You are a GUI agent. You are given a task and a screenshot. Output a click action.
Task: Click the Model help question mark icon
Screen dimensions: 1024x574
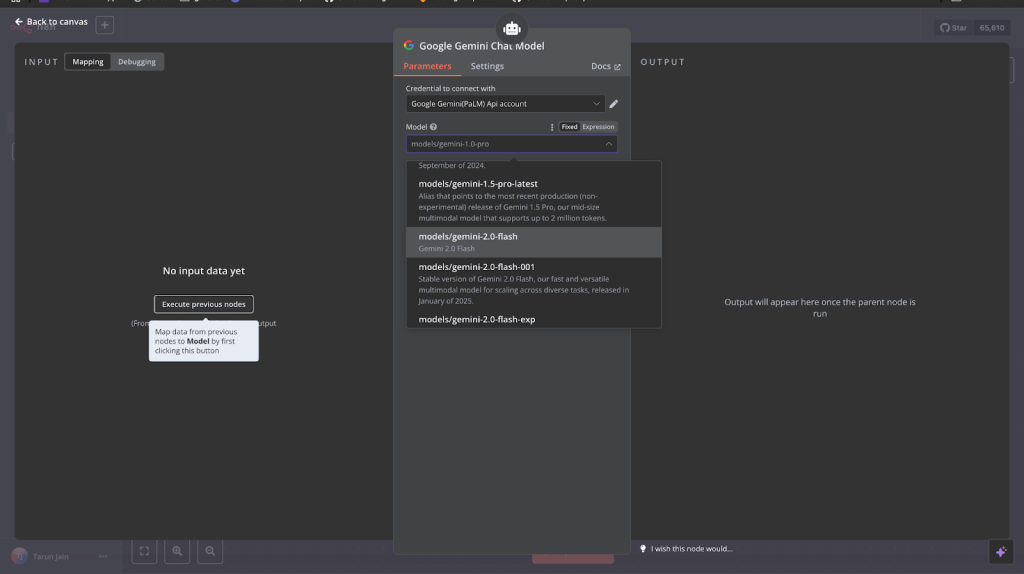tap(433, 127)
